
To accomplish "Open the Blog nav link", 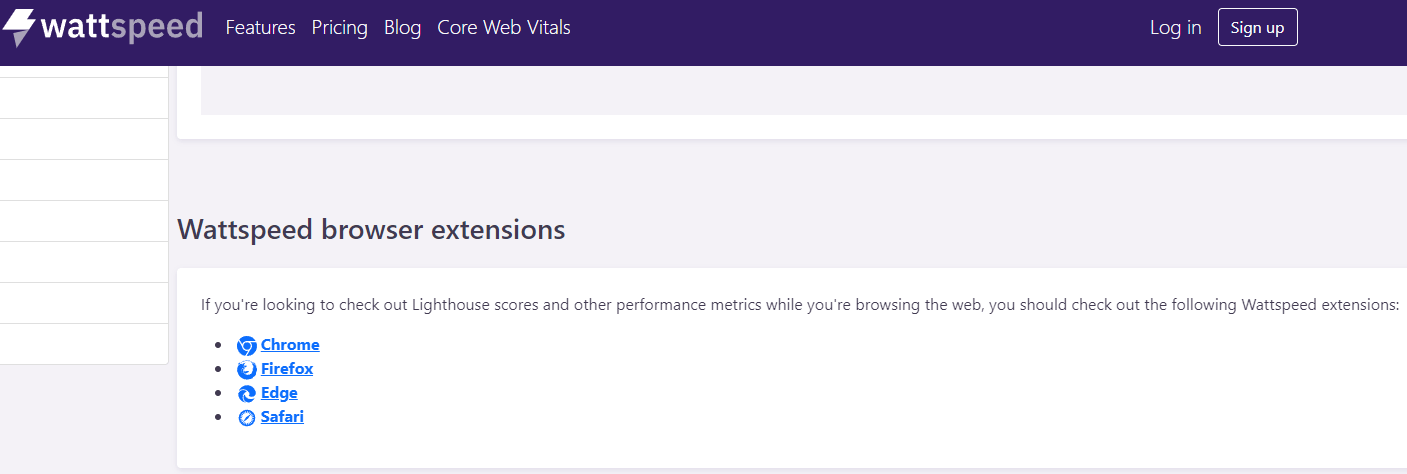I will pyautogui.click(x=402, y=28).
